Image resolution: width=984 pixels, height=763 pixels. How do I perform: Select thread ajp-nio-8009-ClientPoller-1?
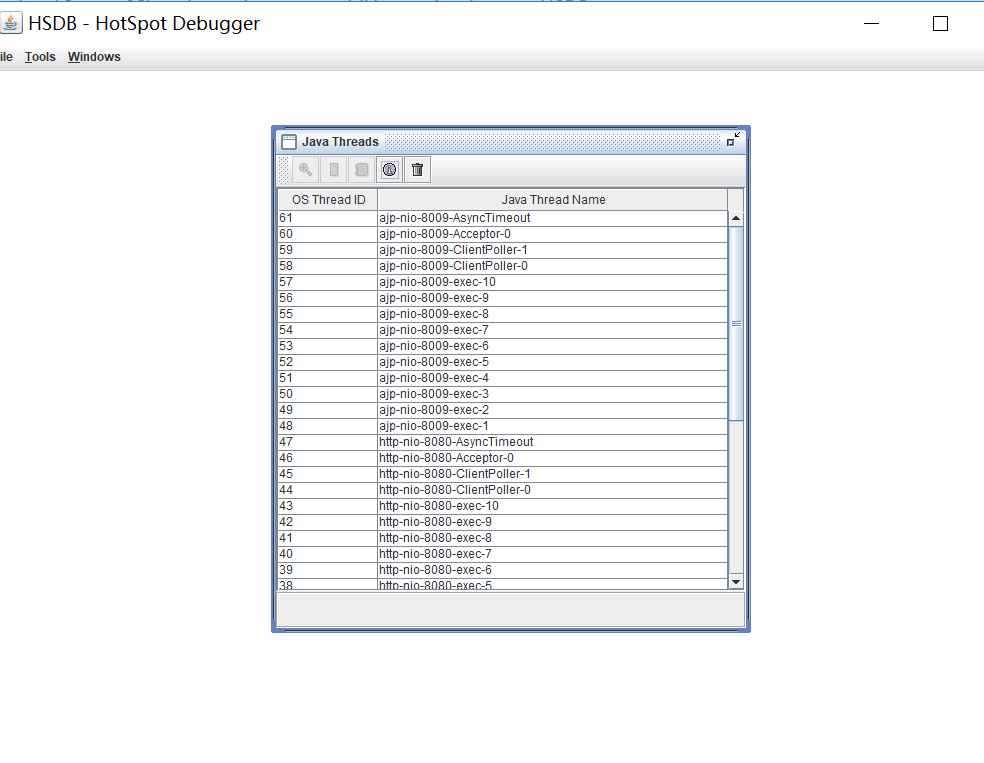point(553,250)
